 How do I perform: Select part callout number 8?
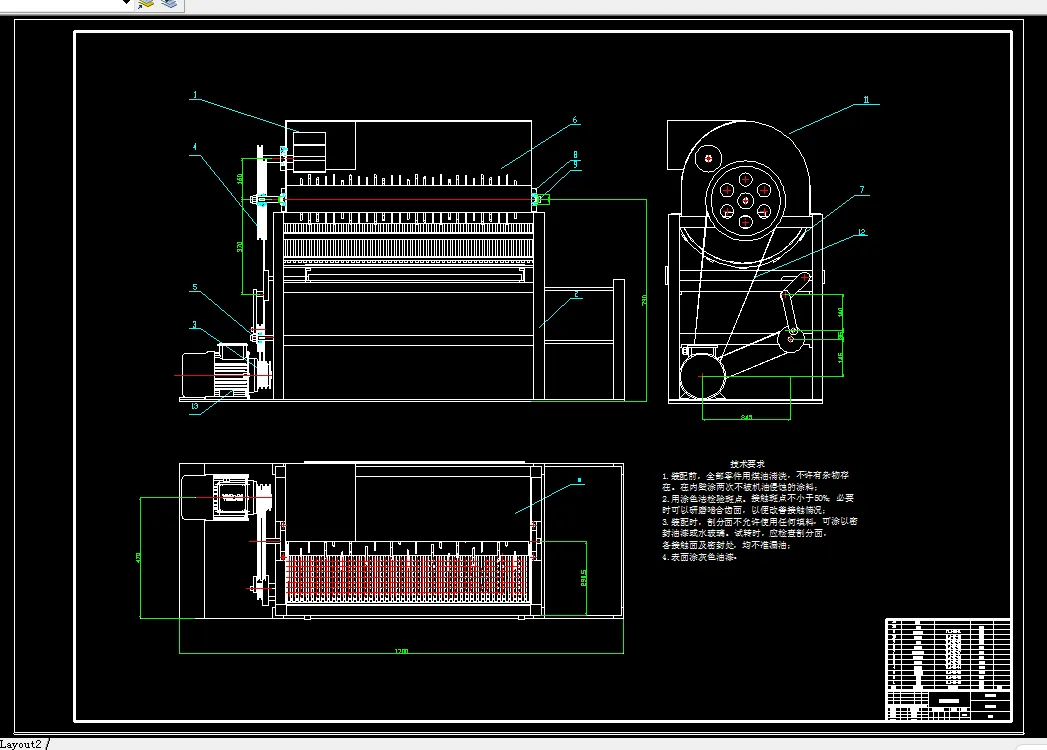575,155
